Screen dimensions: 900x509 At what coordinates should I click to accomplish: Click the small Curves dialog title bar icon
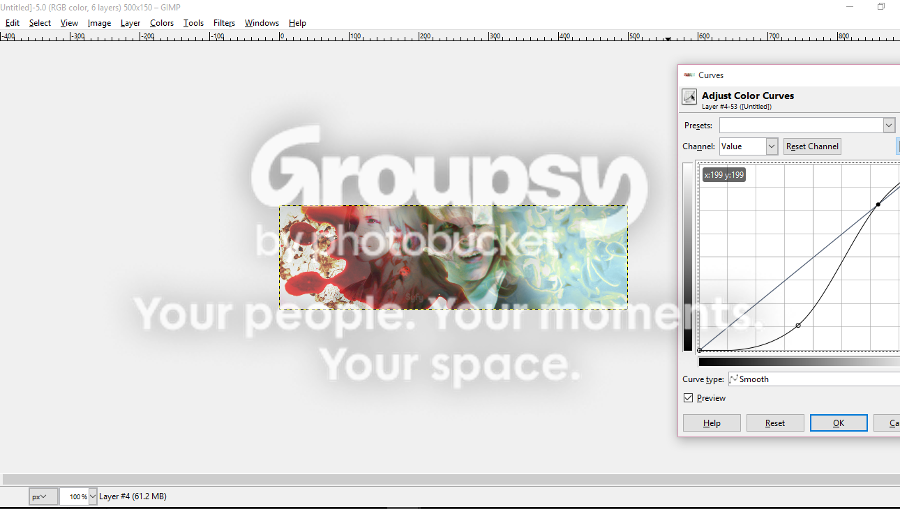[x=689, y=75]
